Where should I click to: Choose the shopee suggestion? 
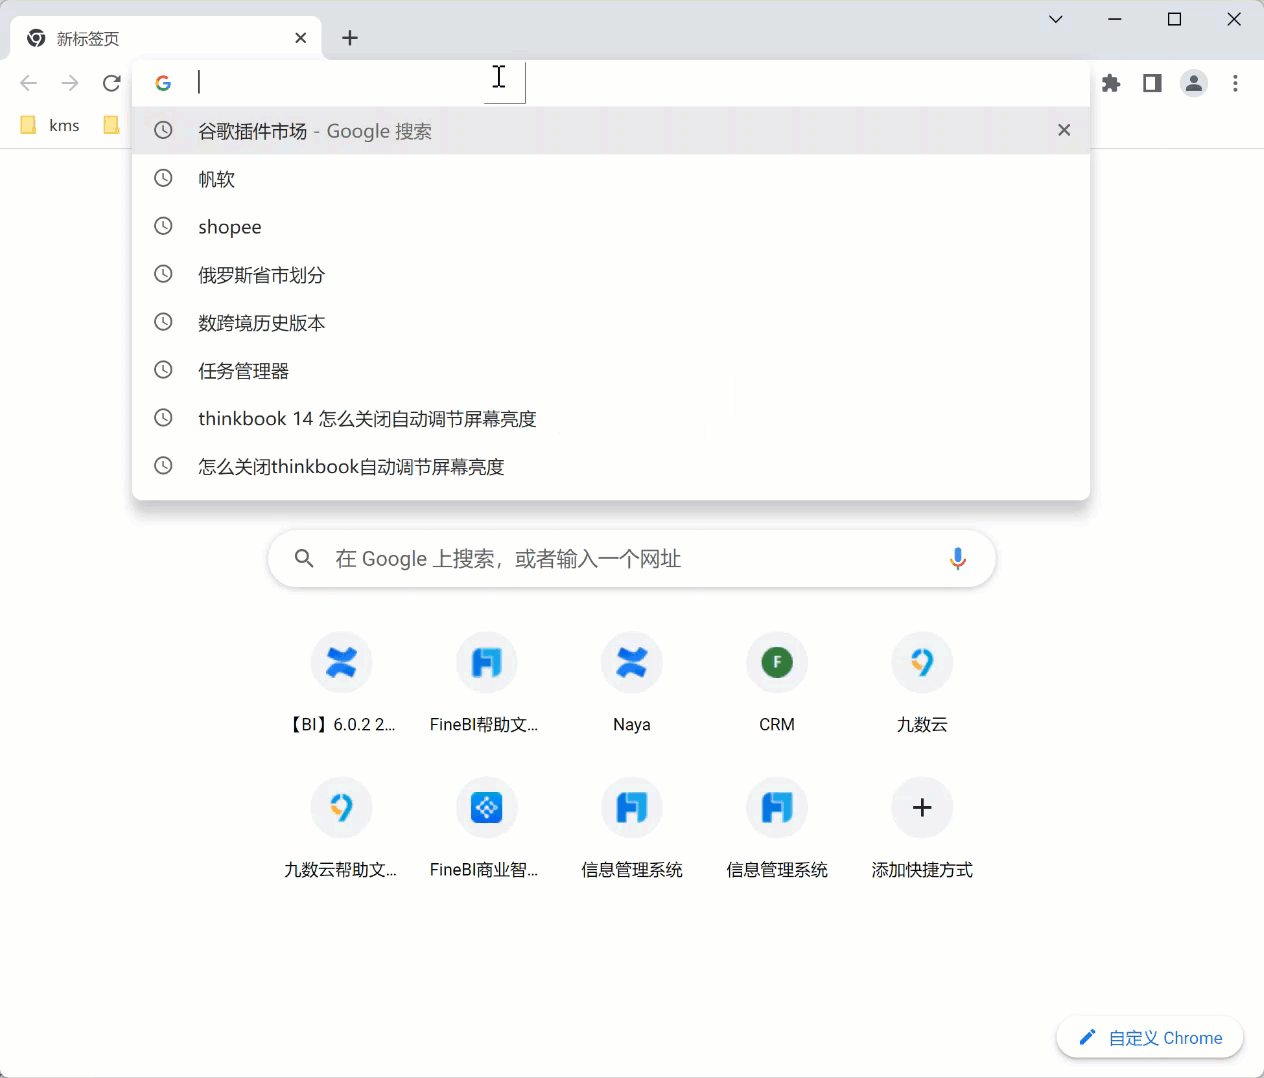pos(611,227)
